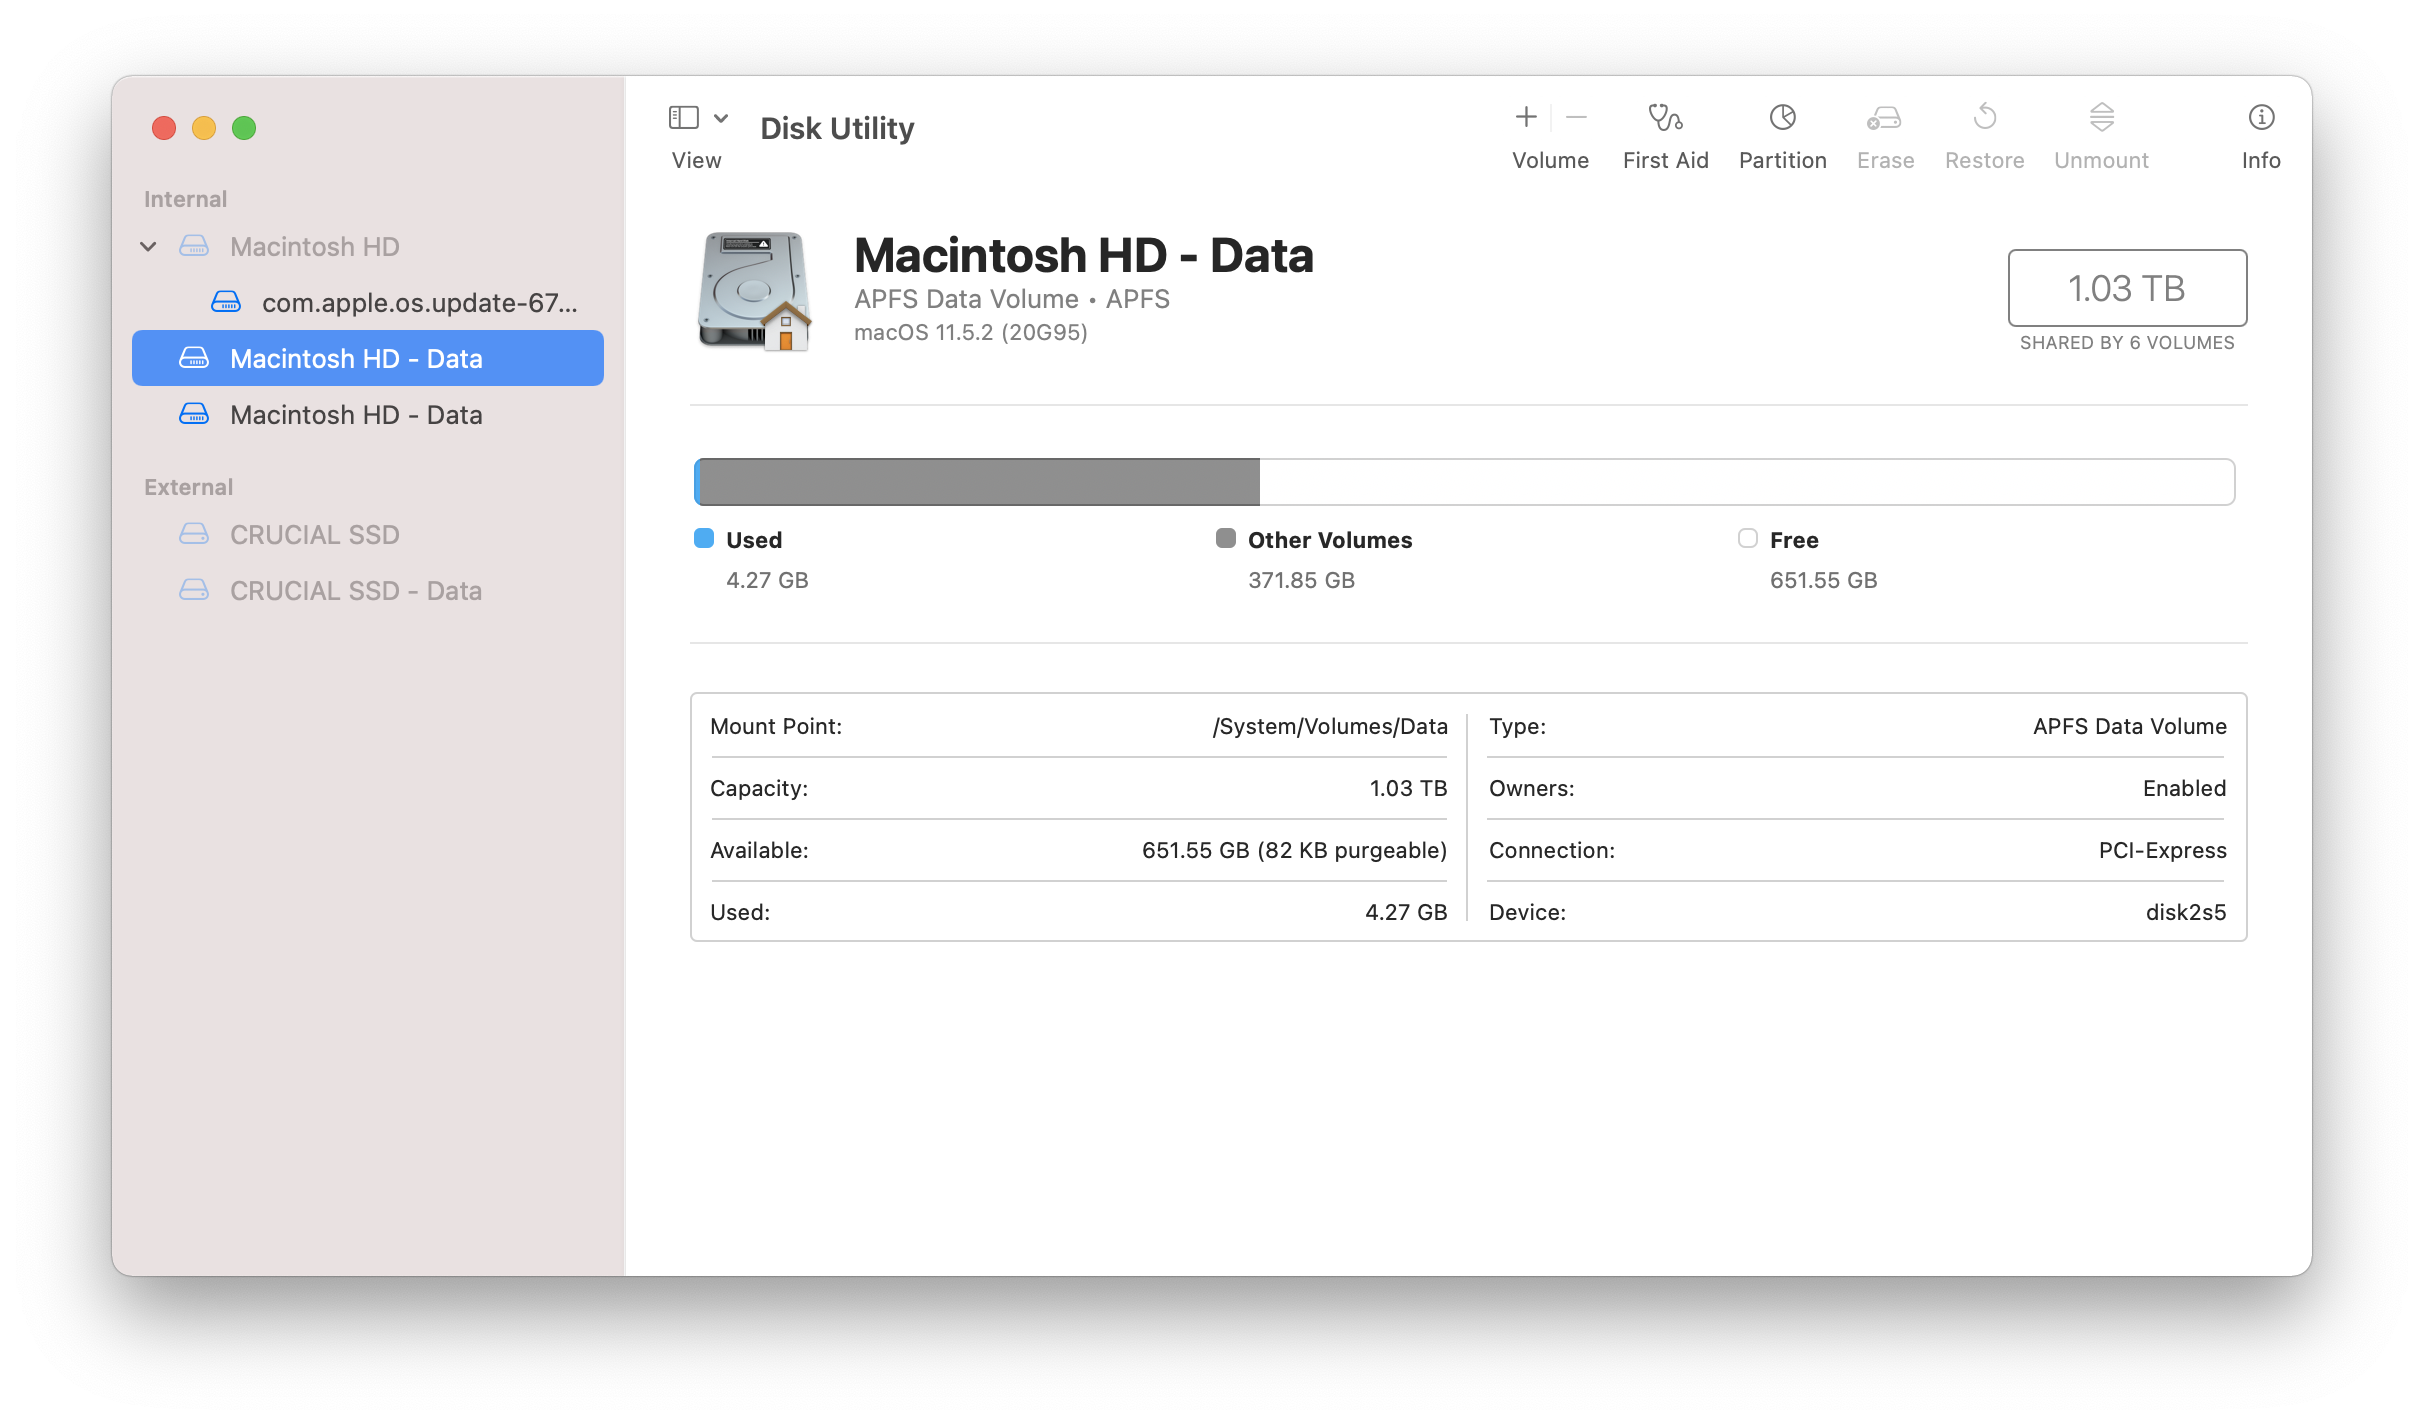This screenshot has height=1424, width=2424.
Task: Select the unselected Macintosh HD - Data volume
Action: pyautogui.click(x=355, y=414)
